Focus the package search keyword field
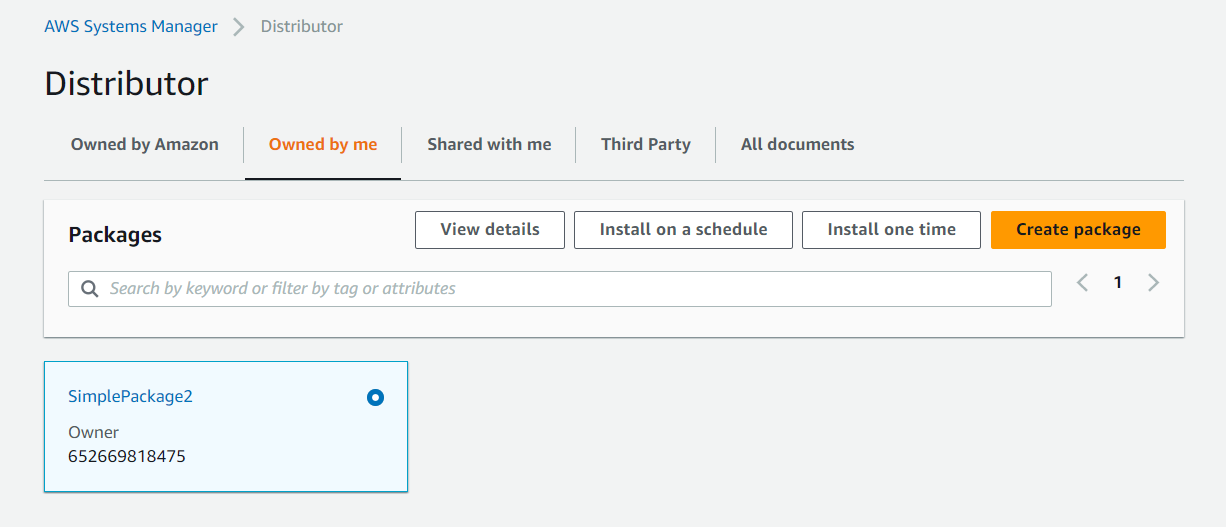 [x=570, y=289]
